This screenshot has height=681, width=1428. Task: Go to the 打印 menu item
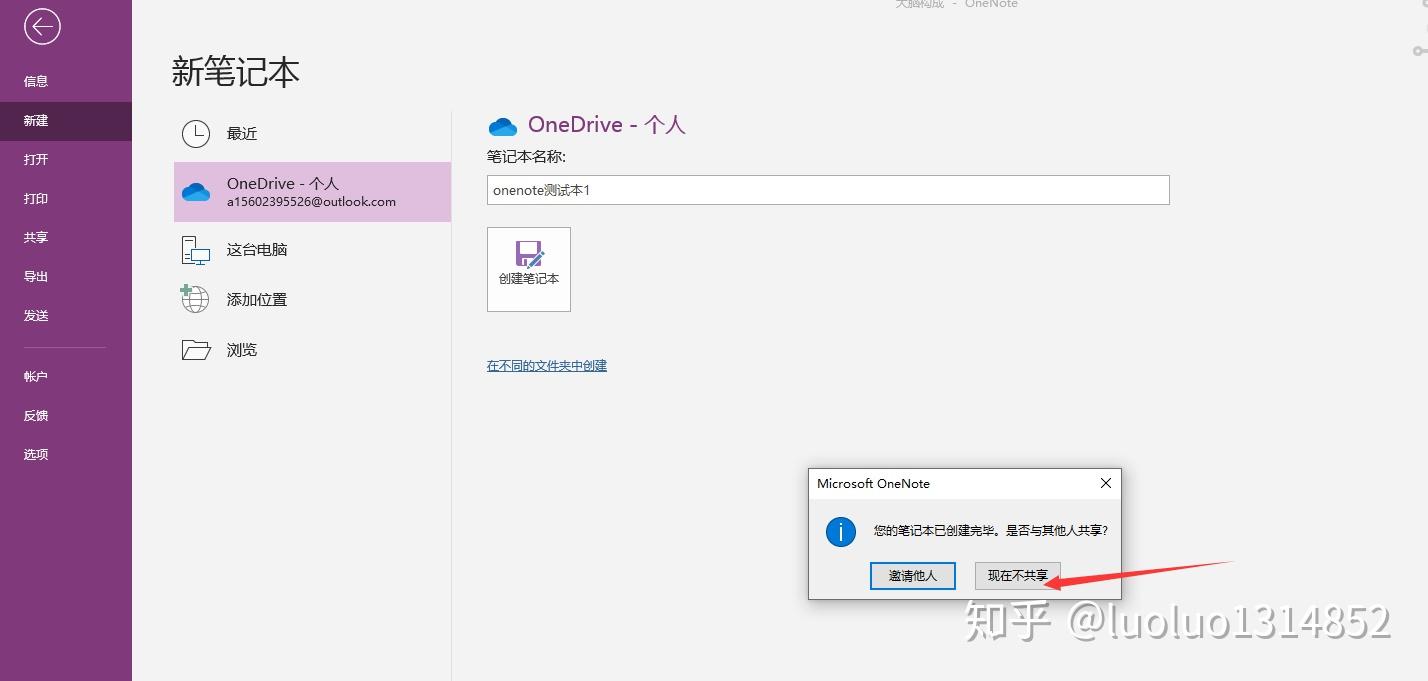pyautogui.click(x=36, y=198)
